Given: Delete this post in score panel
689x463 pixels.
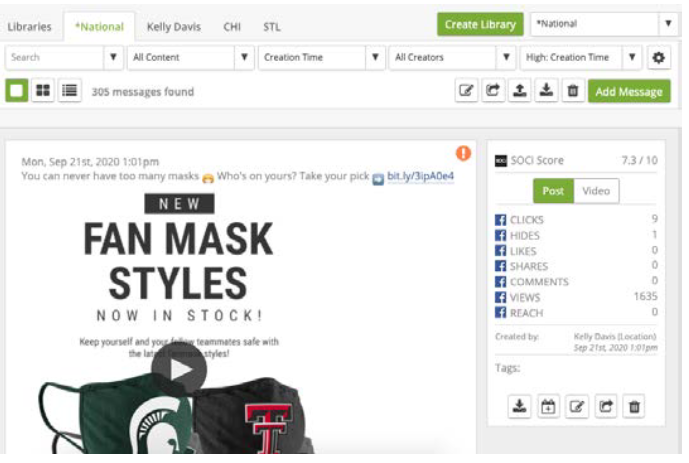Looking at the screenshot, I should 634,406.
